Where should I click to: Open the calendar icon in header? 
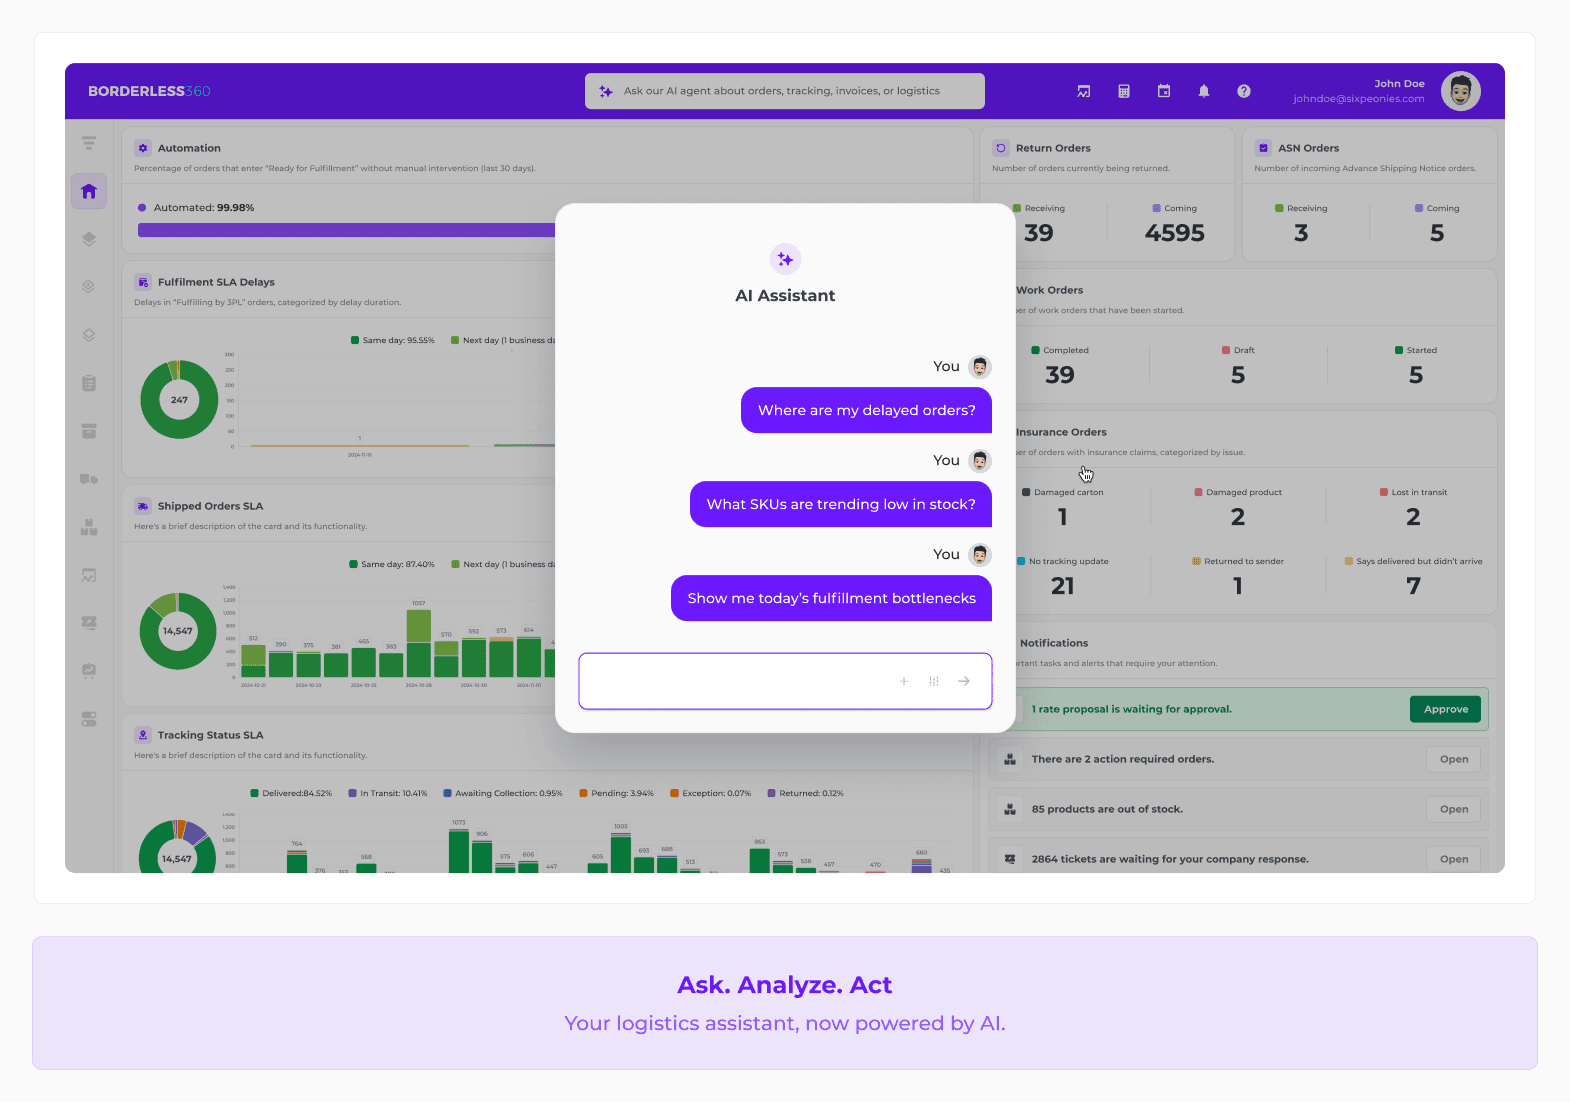(x=1164, y=91)
